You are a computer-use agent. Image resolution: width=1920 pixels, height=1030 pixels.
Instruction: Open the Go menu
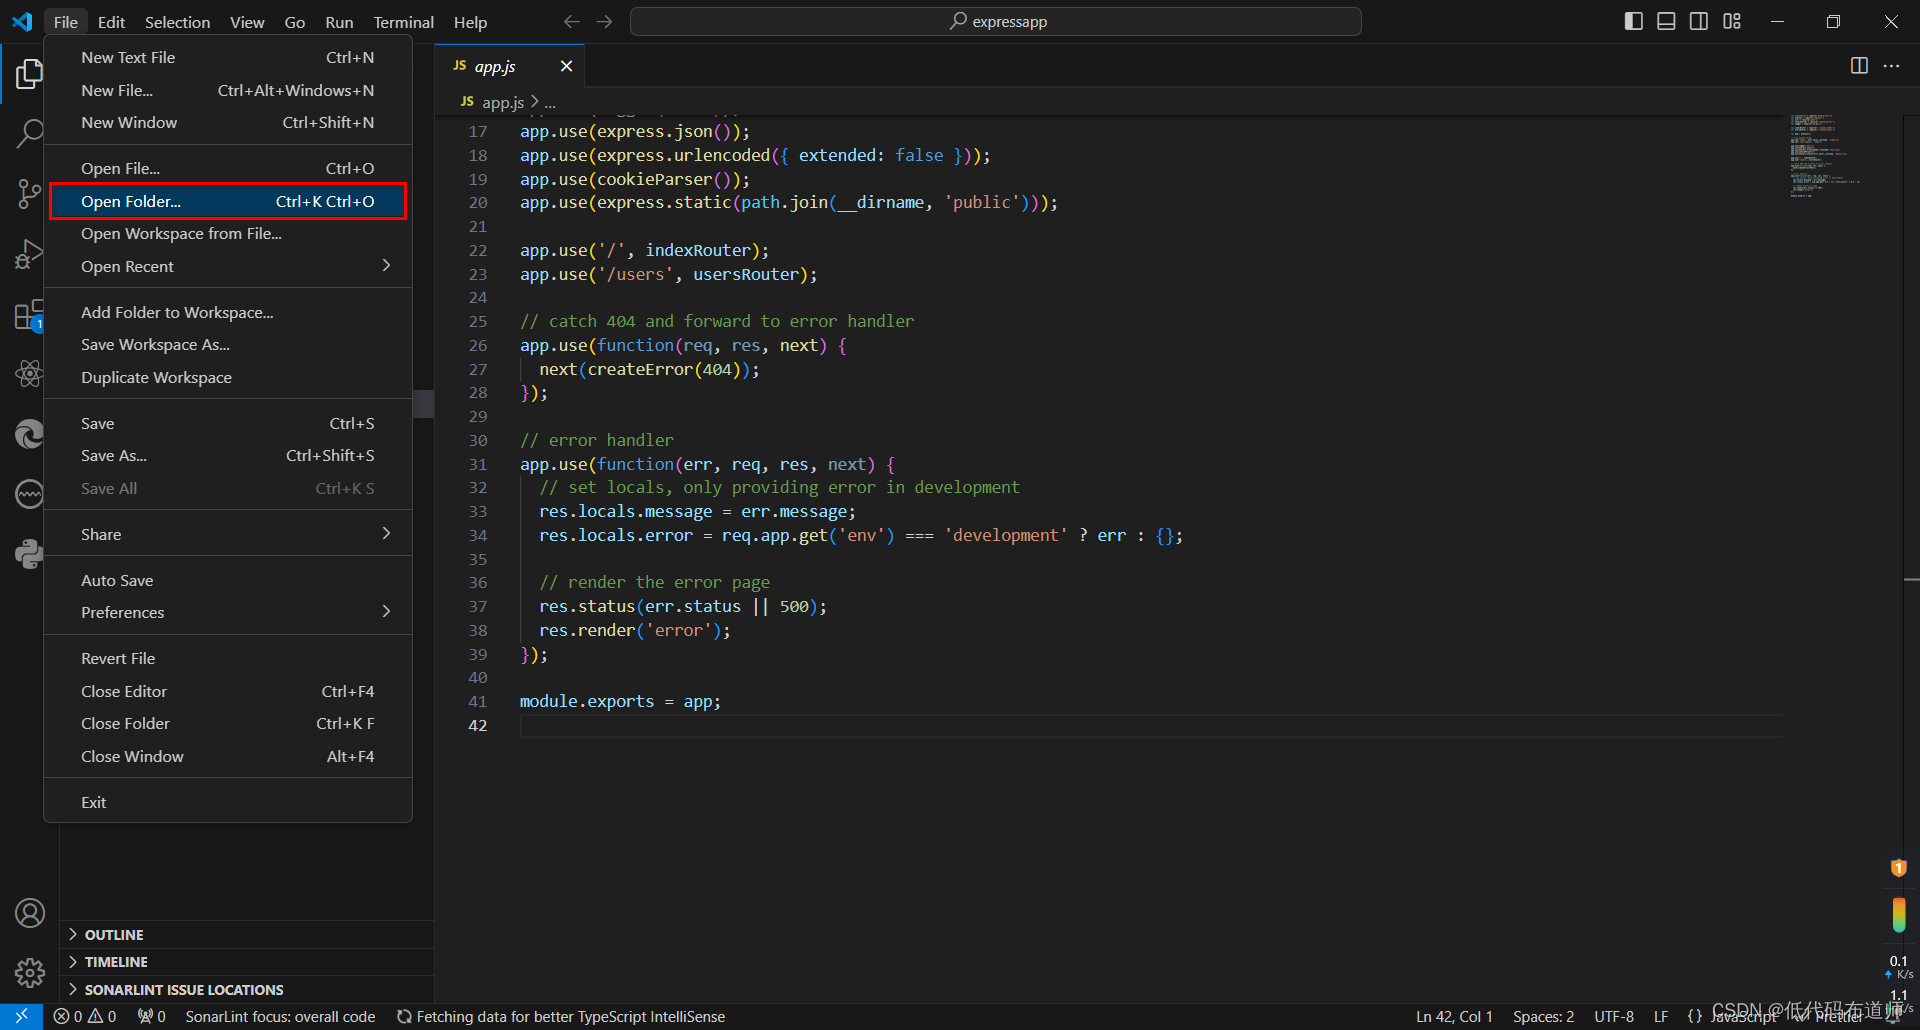[x=294, y=22]
